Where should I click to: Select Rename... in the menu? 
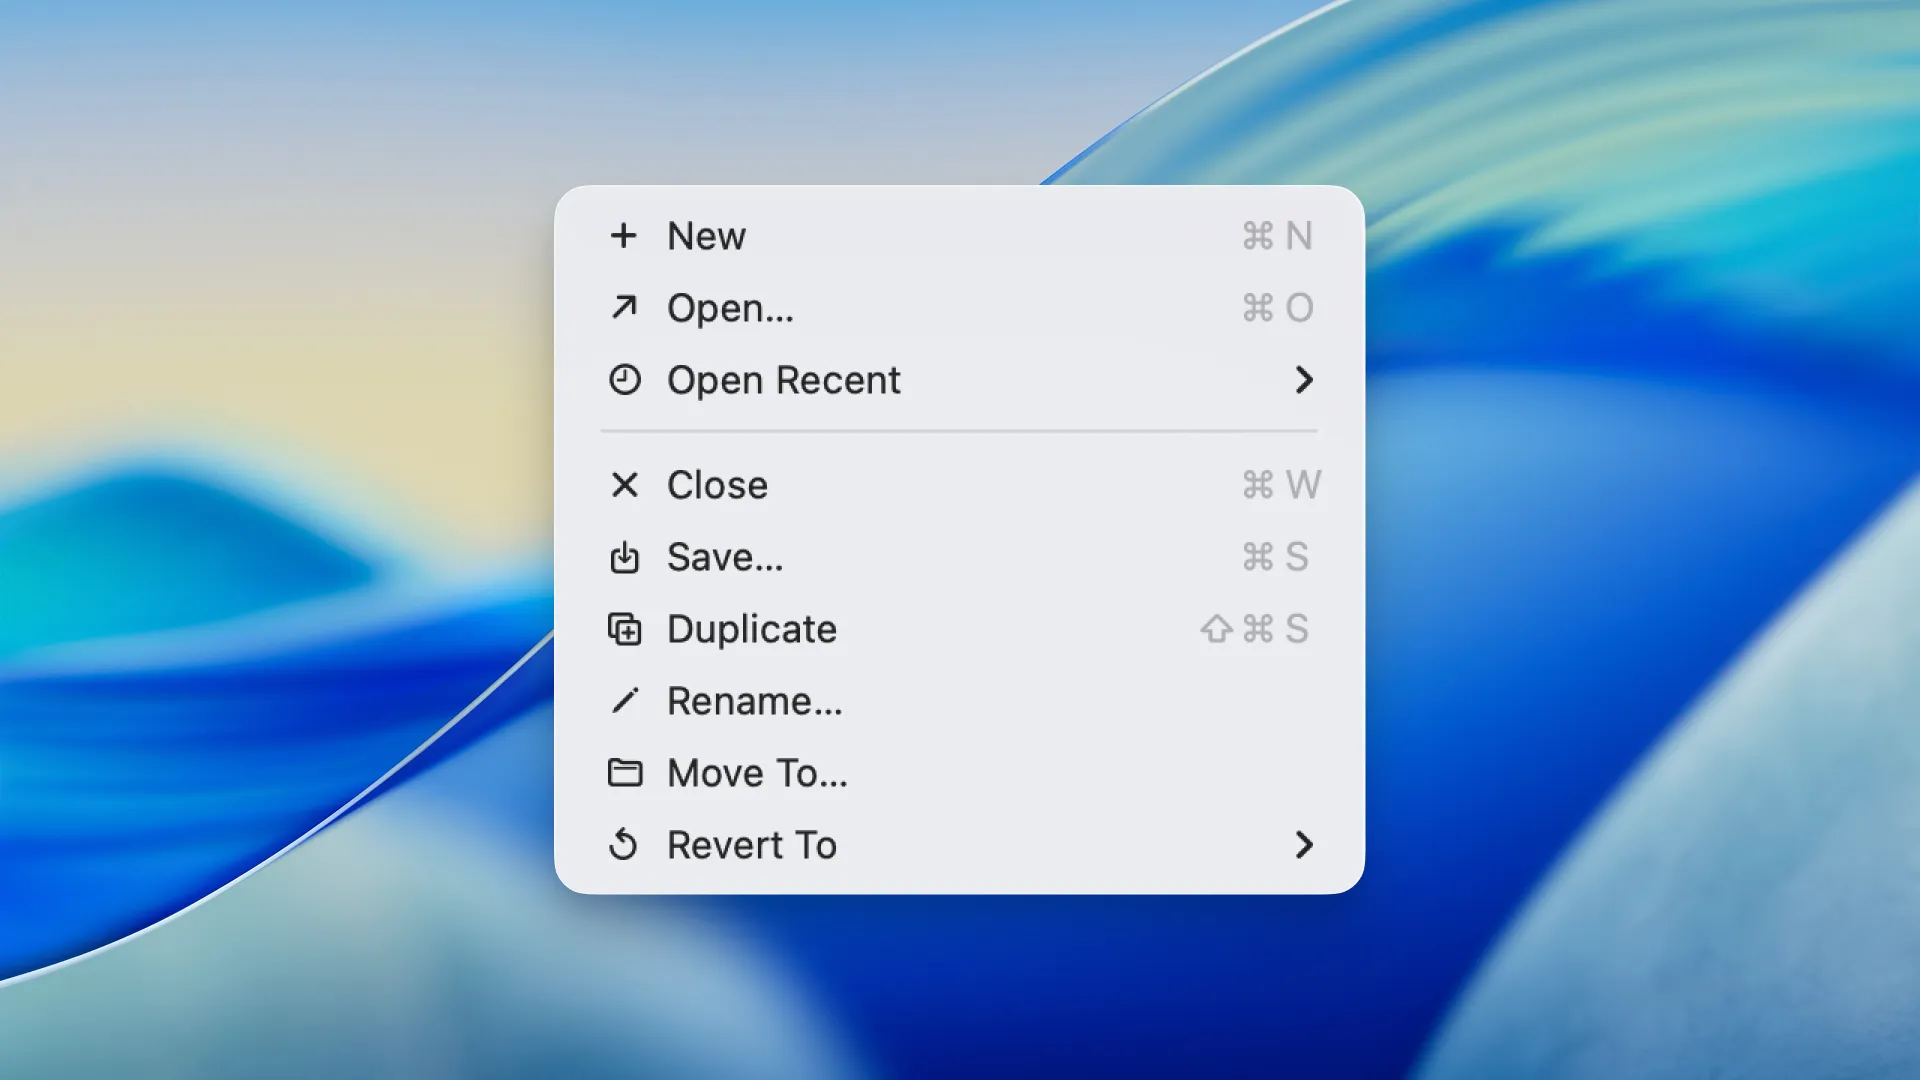pos(754,701)
